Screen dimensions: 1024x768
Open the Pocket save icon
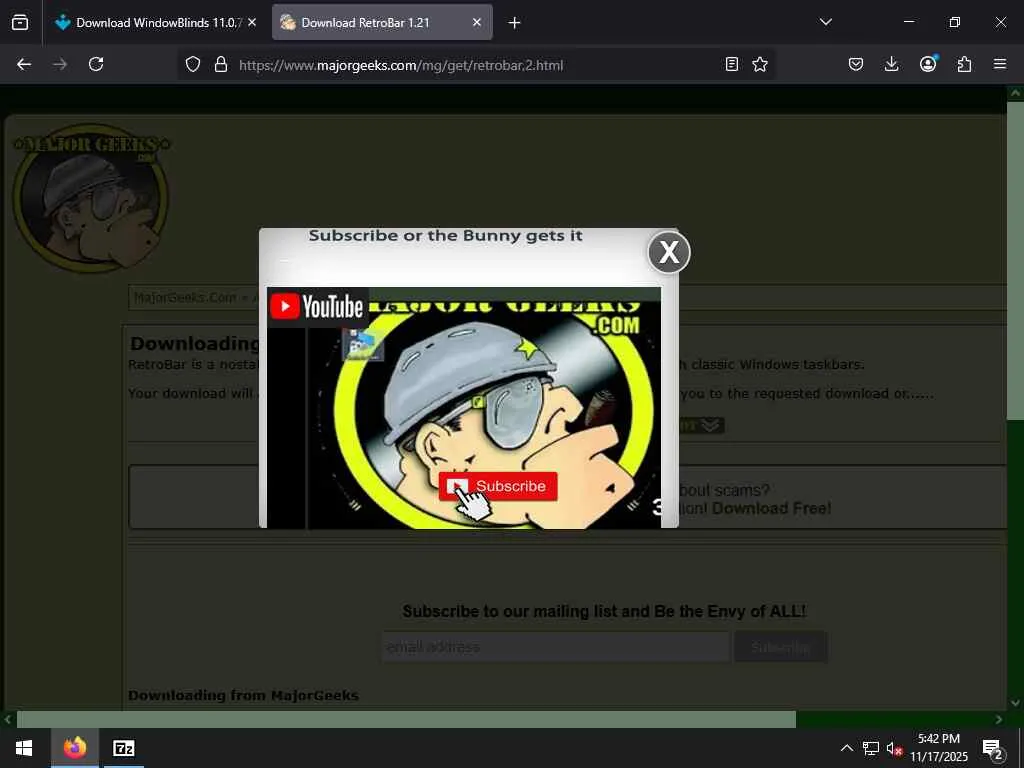click(x=856, y=64)
